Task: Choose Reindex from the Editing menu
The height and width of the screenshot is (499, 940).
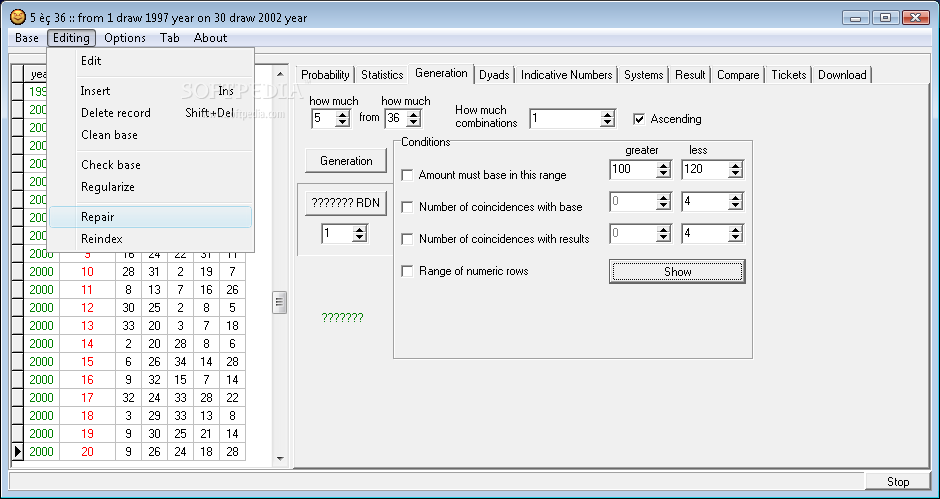Action: tap(150, 239)
